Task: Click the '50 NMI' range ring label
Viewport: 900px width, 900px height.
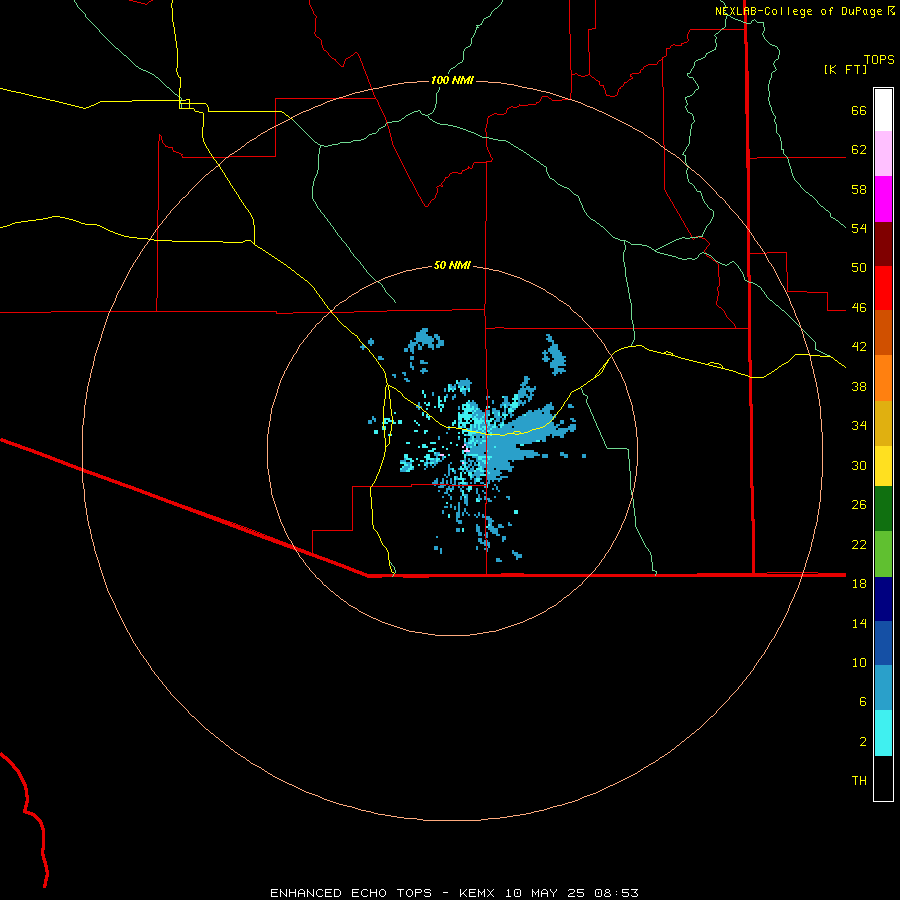Action: click(452, 265)
